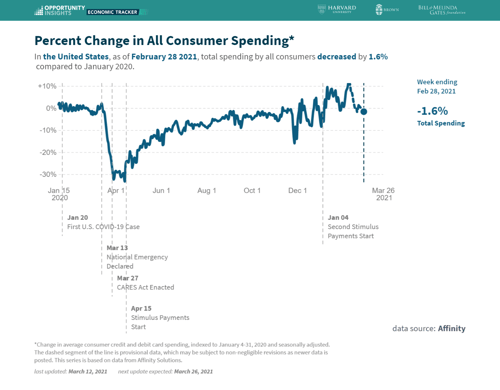Open the 'February 28 2021' date selector
The height and width of the screenshot is (390, 500).
[x=164, y=57]
